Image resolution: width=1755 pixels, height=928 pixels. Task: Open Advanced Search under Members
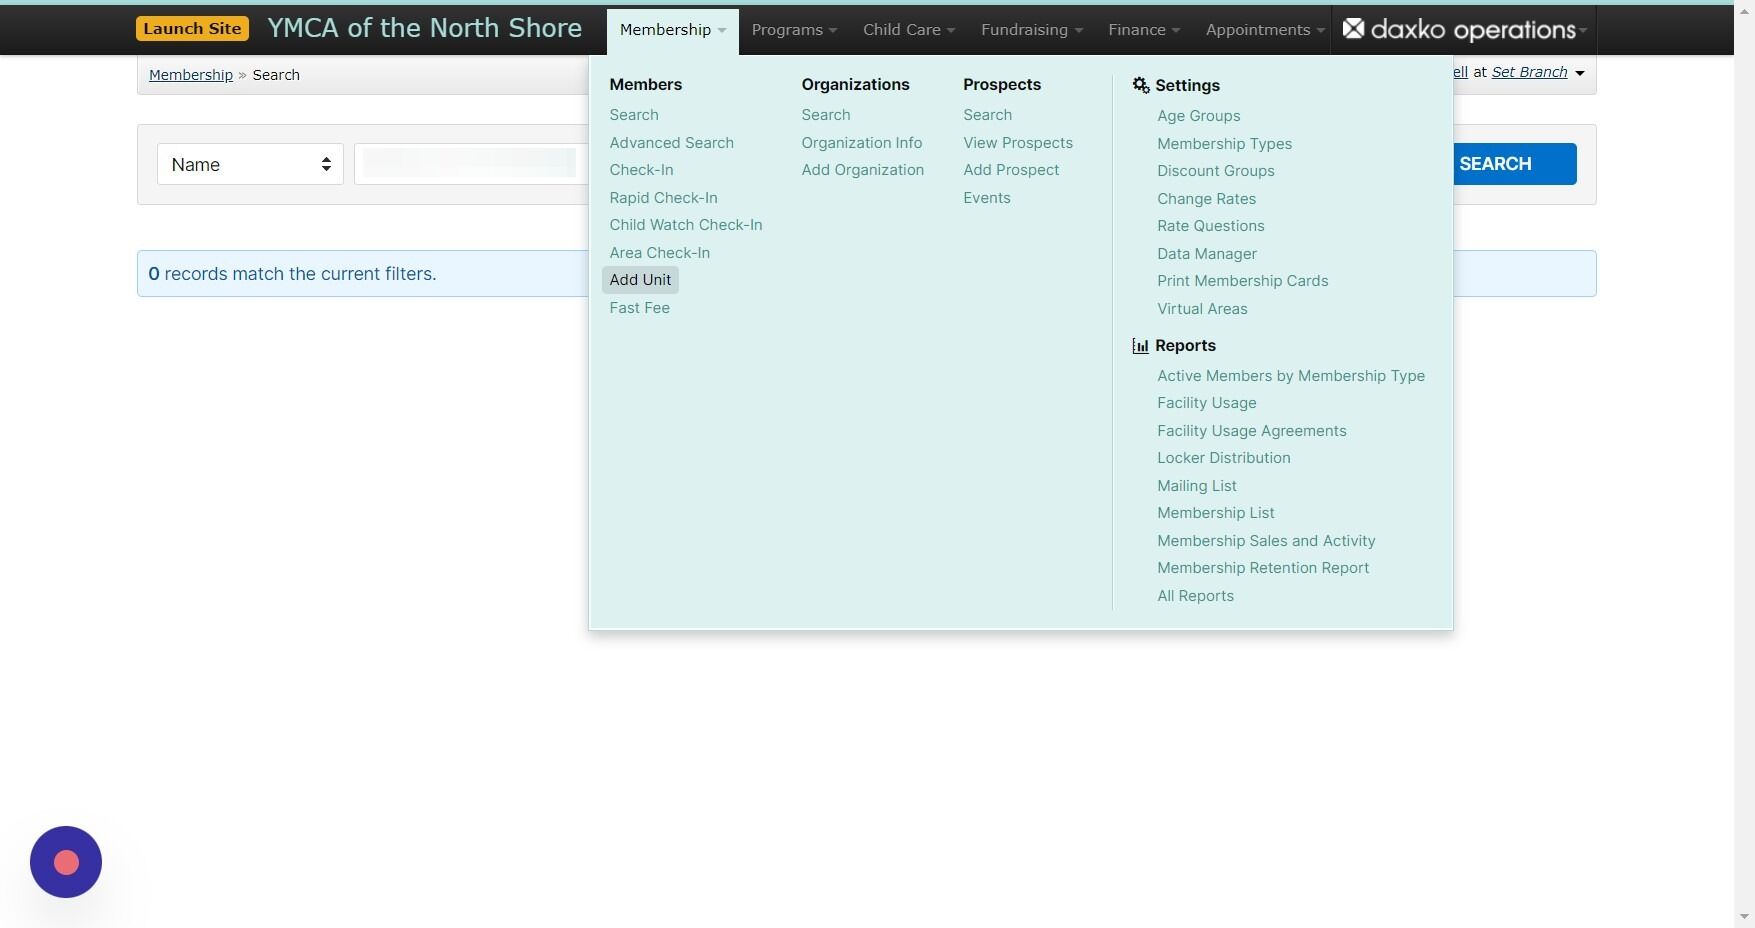[671, 142]
